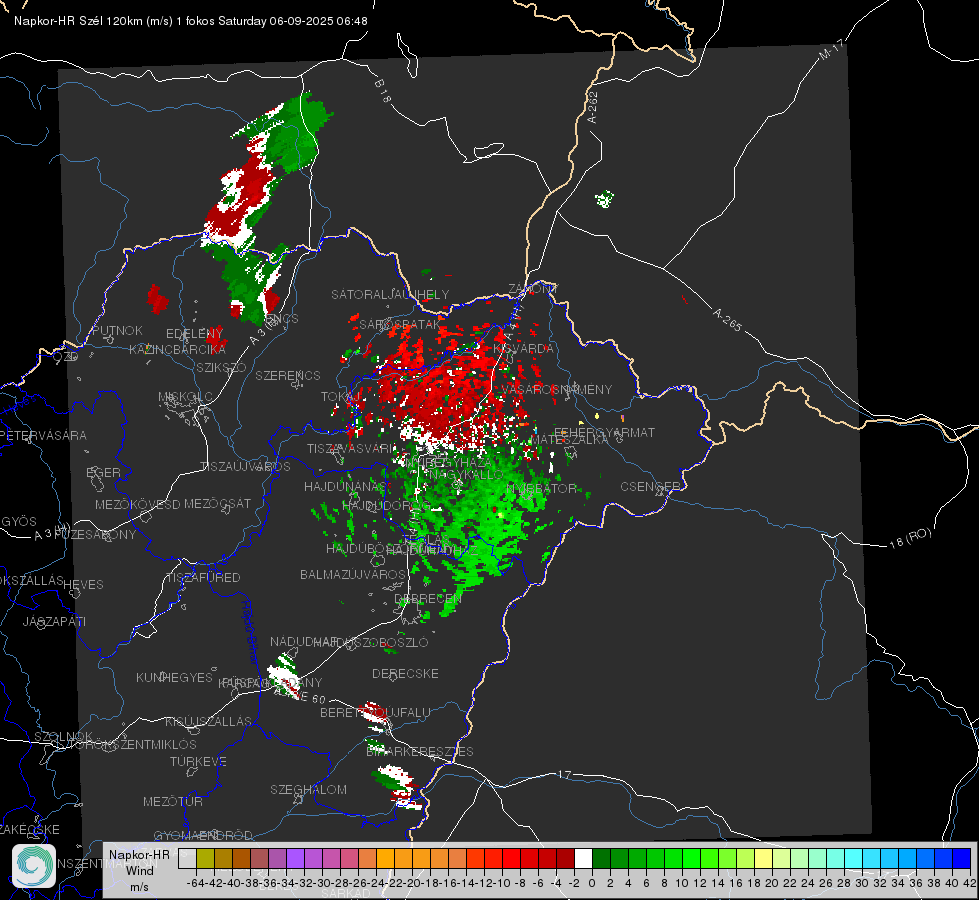The width and height of the screenshot is (979, 900).
Task: Click the KISÚJSZÁLLÁS label
Action: tap(208, 721)
